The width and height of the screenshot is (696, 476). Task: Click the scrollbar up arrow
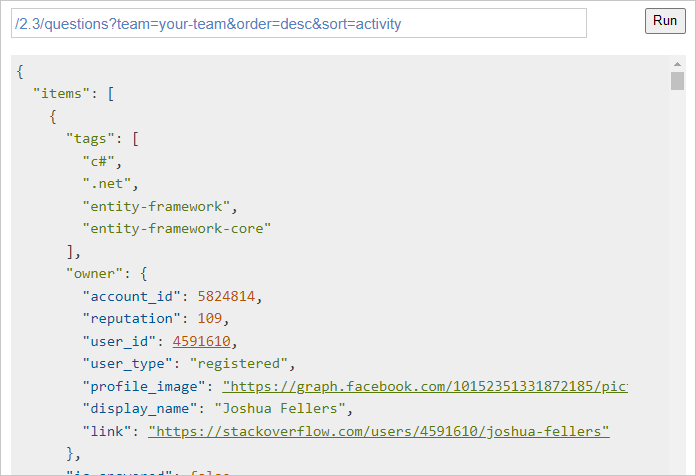point(677,63)
